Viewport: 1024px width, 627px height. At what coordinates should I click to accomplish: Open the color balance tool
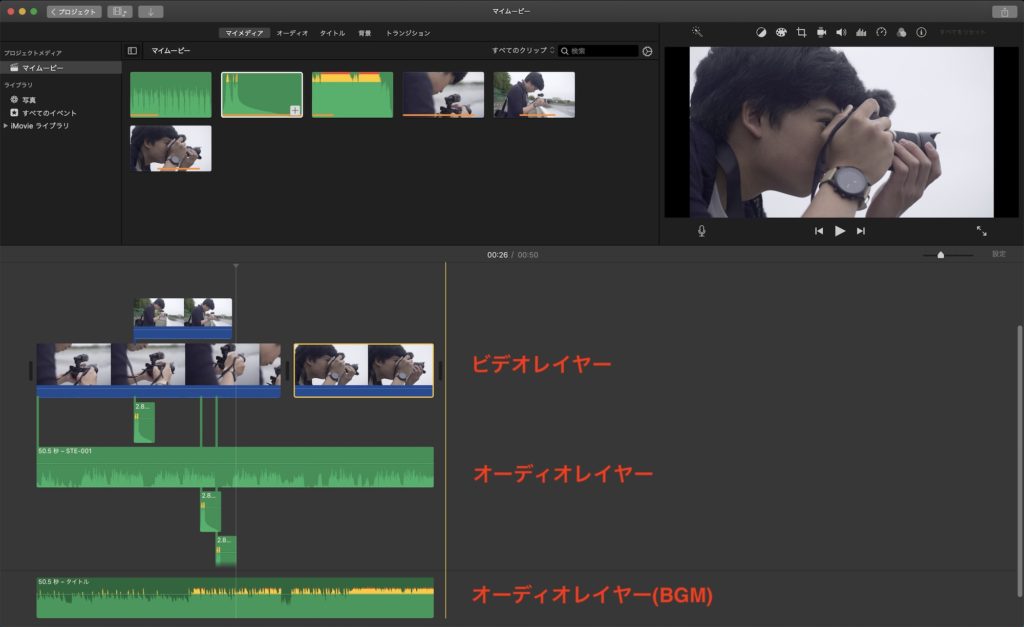click(x=760, y=32)
